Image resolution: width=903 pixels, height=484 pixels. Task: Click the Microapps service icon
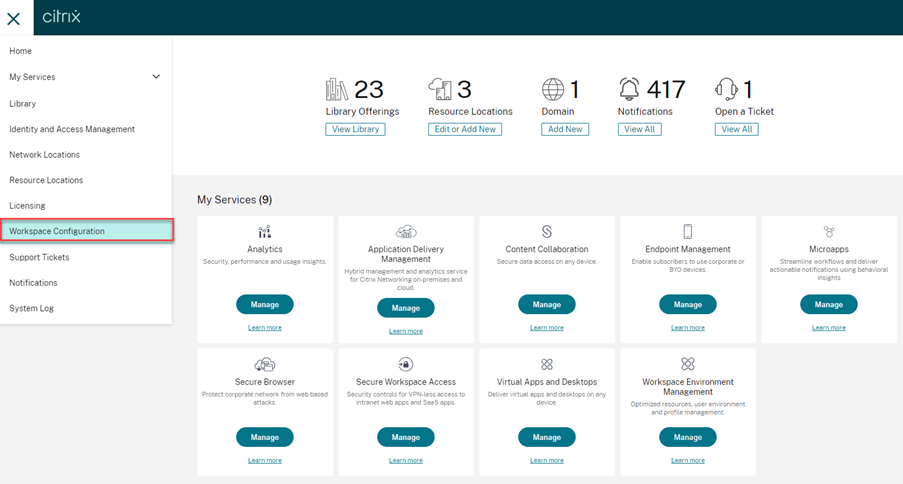(829, 232)
